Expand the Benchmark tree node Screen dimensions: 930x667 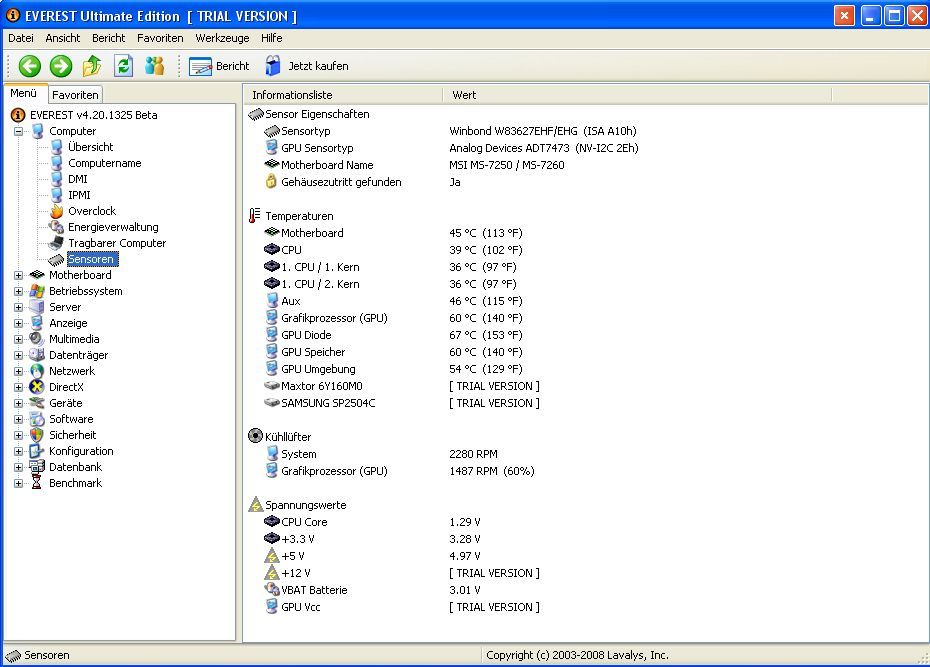(18, 483)
